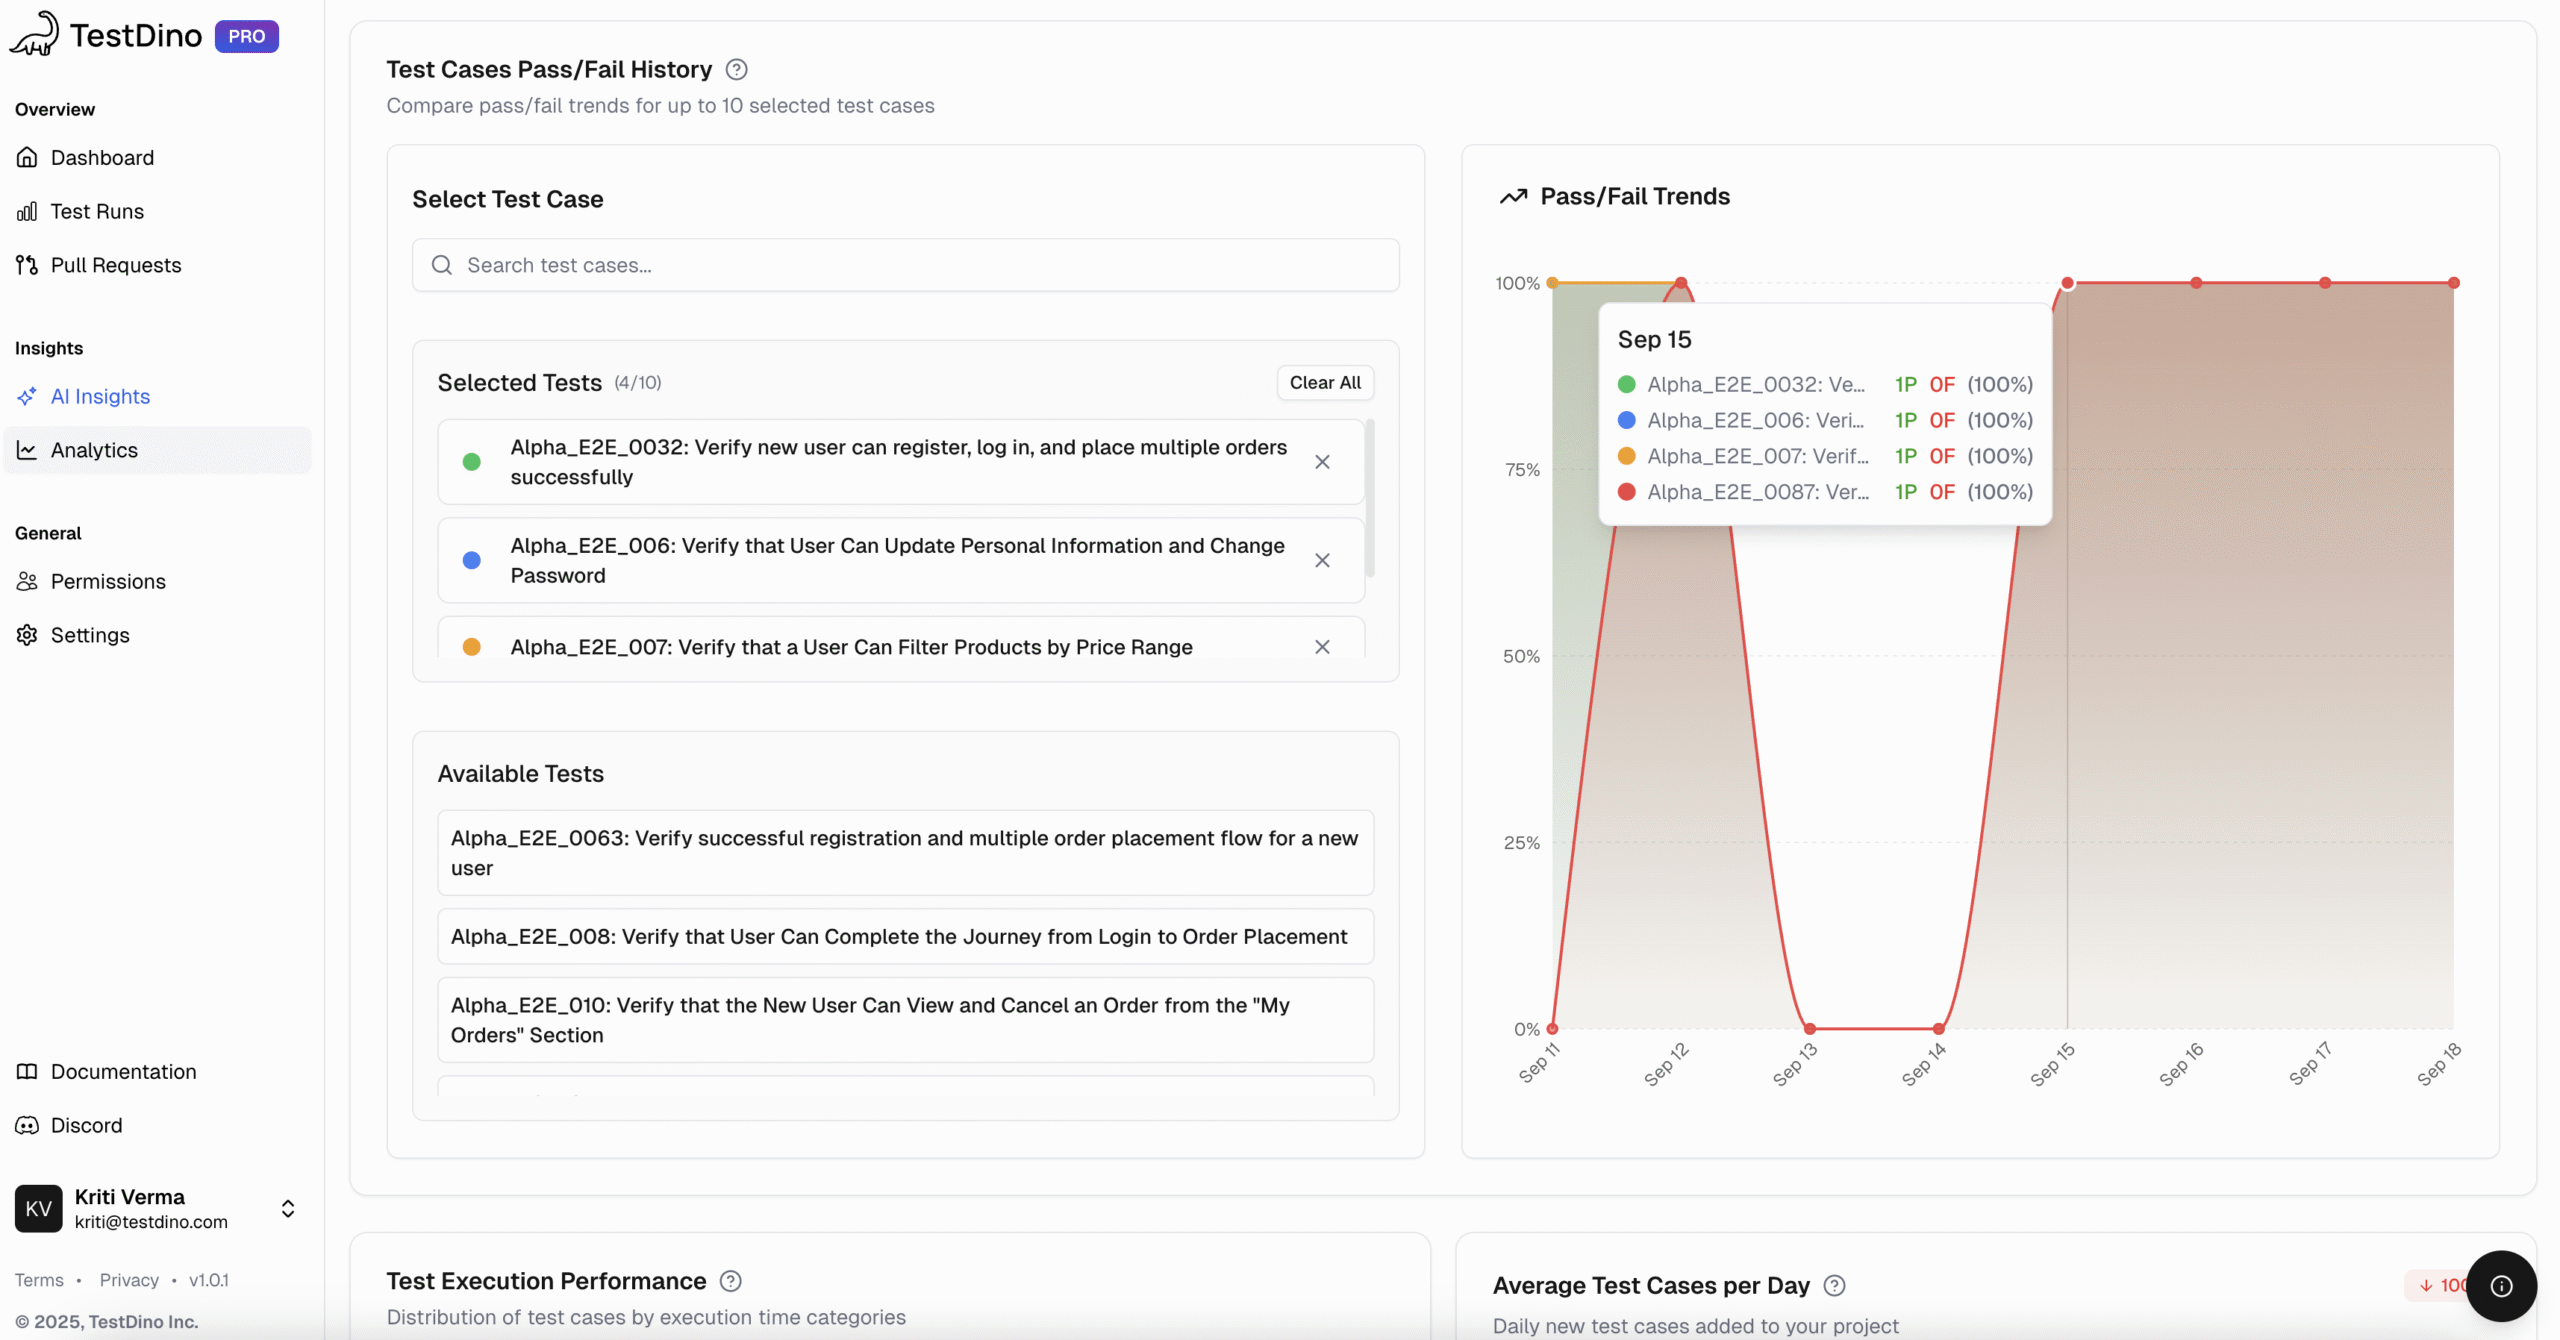Select the Sep 15 data point on the trend chart
Viewport: 2560px width, 1340px height.
click(x=2068, y=282)
